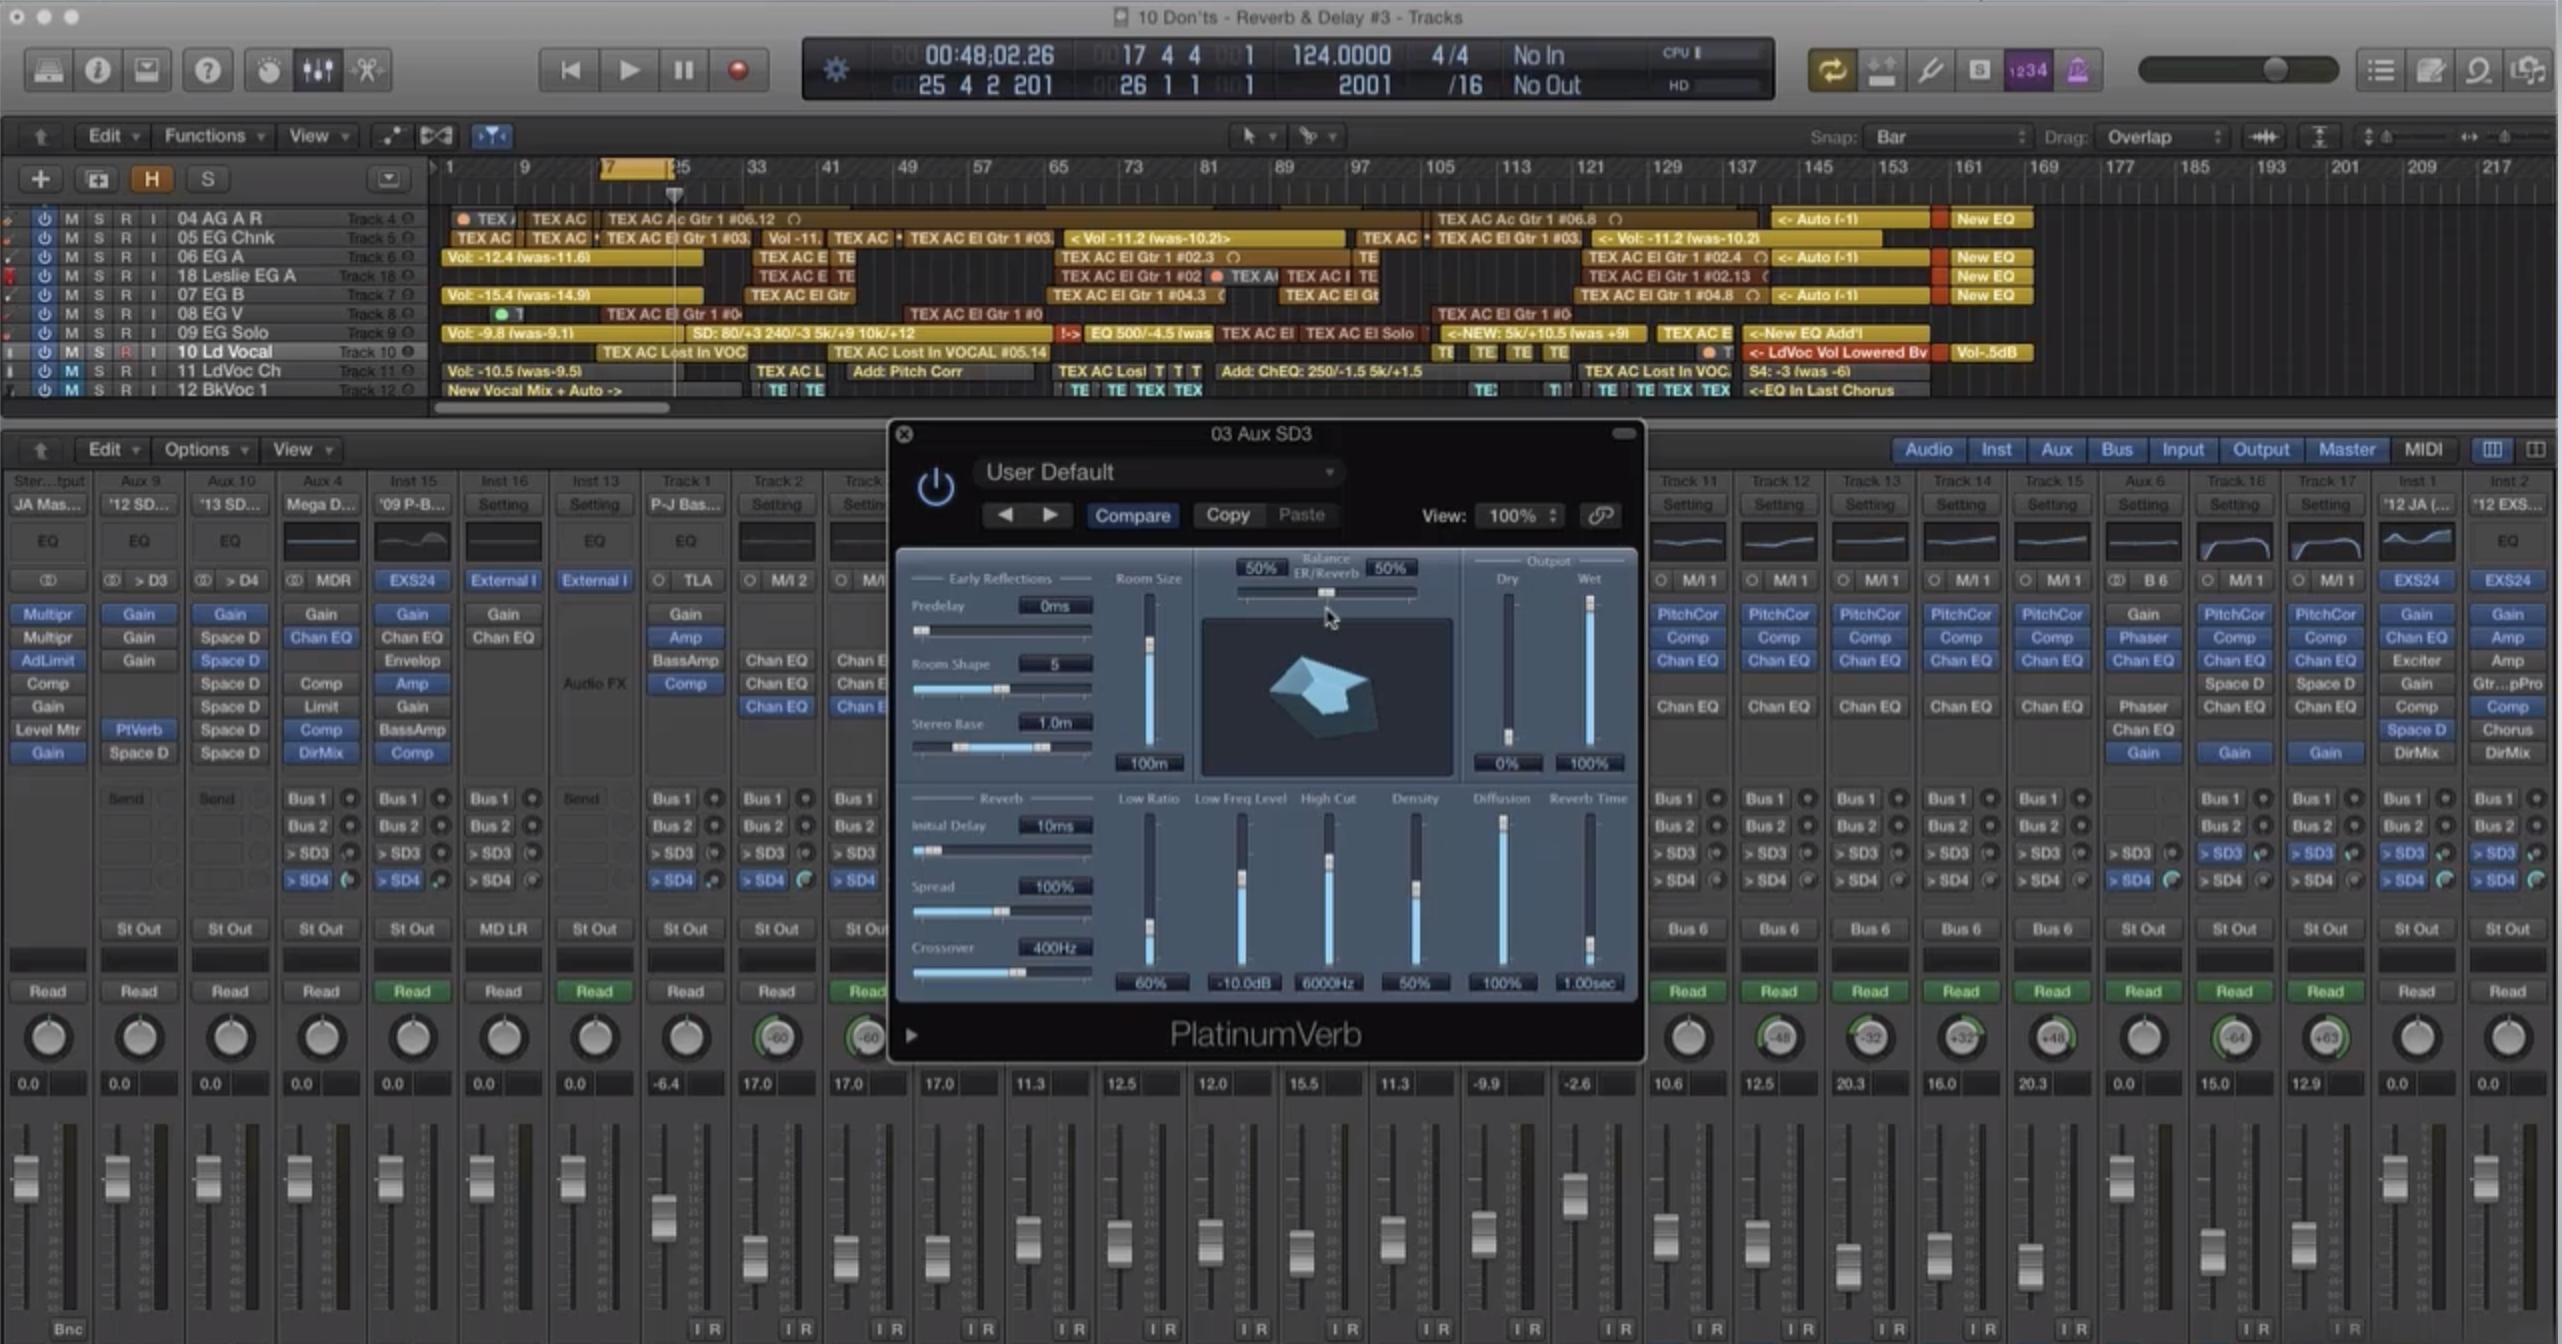This screenshot has width=2562, height=1344.
Task: Click the Reverb Time slider handle
Action: pos(1590,945)
